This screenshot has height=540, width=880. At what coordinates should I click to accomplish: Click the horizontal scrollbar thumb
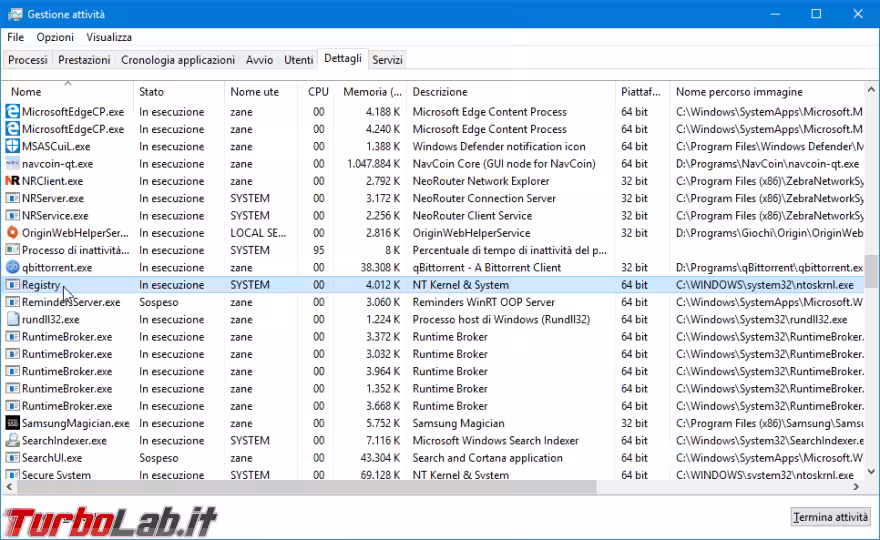click(x=306, y=487)
